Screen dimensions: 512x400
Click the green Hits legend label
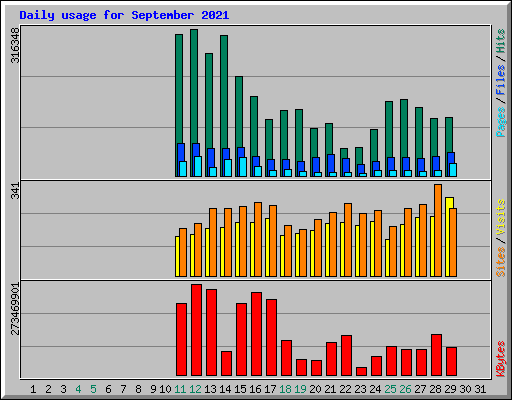pos(501,41)
